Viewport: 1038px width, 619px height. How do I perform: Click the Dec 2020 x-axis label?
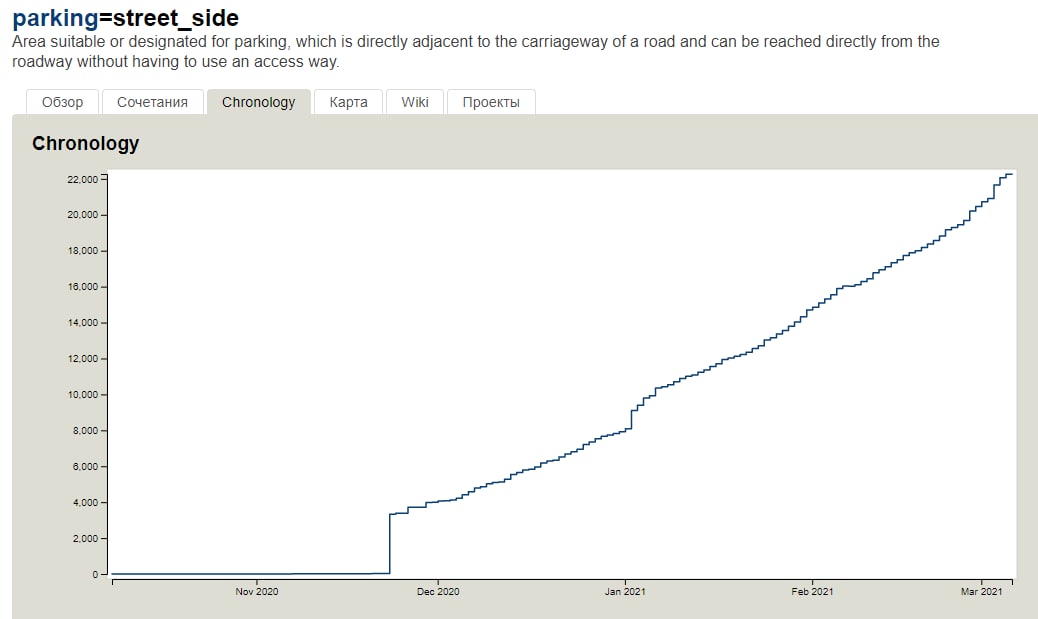(439, 592)
